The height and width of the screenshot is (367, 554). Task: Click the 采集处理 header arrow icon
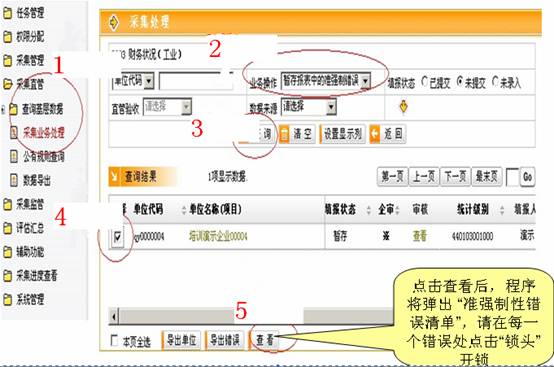(113, 22)
